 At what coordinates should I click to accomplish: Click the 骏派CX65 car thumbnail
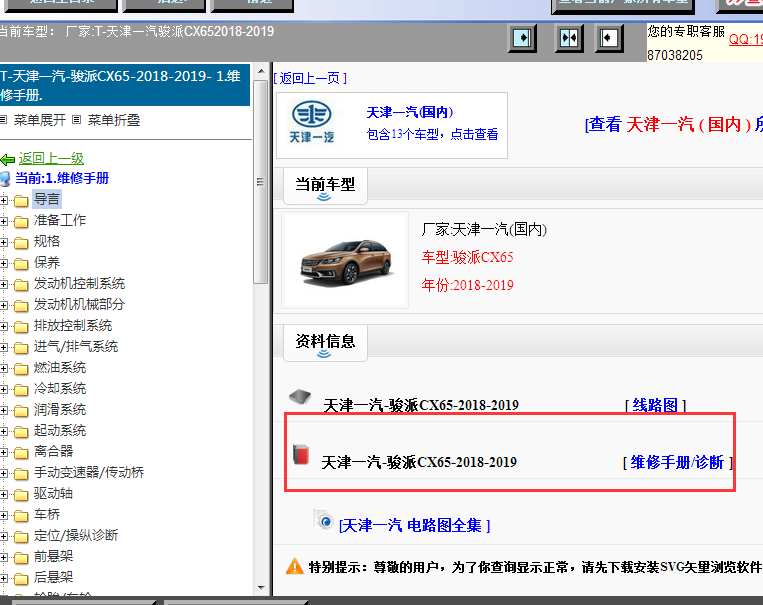tap(345, 260)
